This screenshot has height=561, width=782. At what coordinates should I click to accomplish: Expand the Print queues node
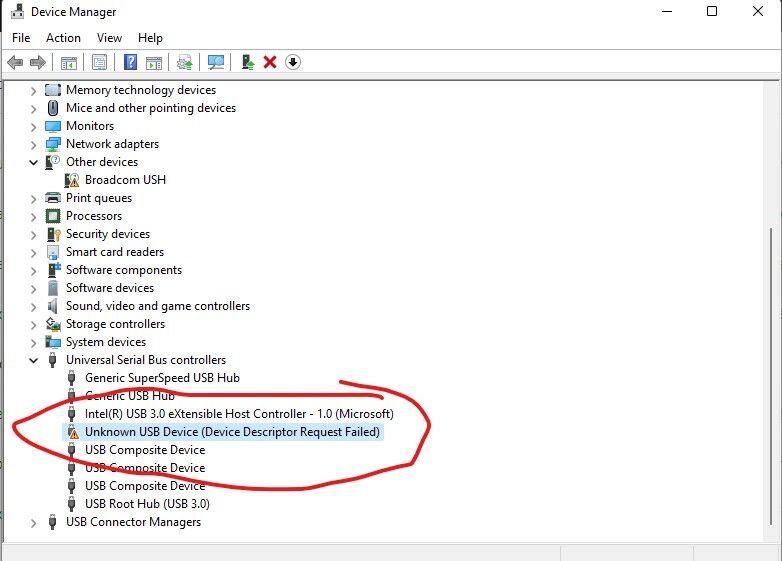(33, 199)
